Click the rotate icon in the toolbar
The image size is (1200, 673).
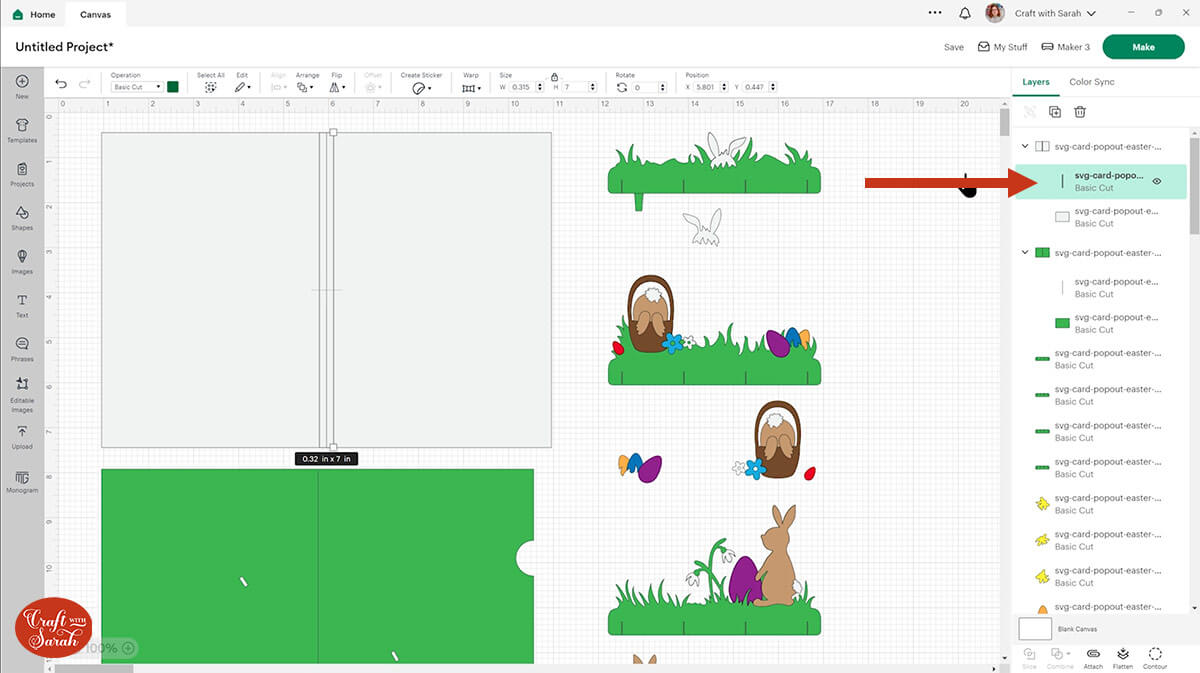click(x=622, y=87)
